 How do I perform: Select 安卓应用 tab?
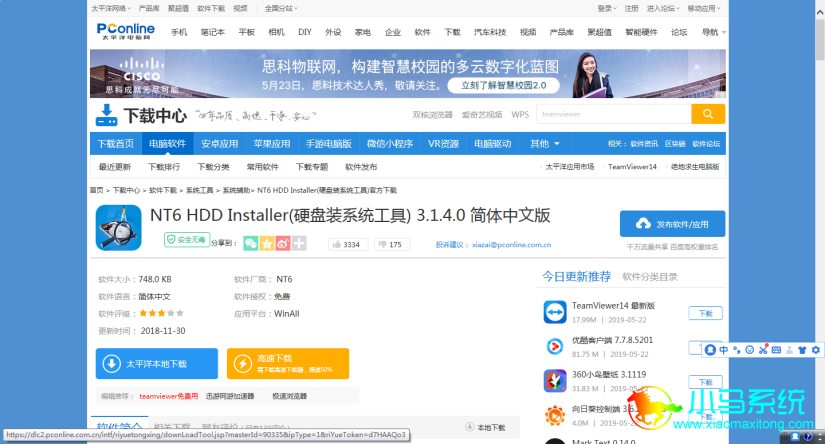(x=219, y=144)
